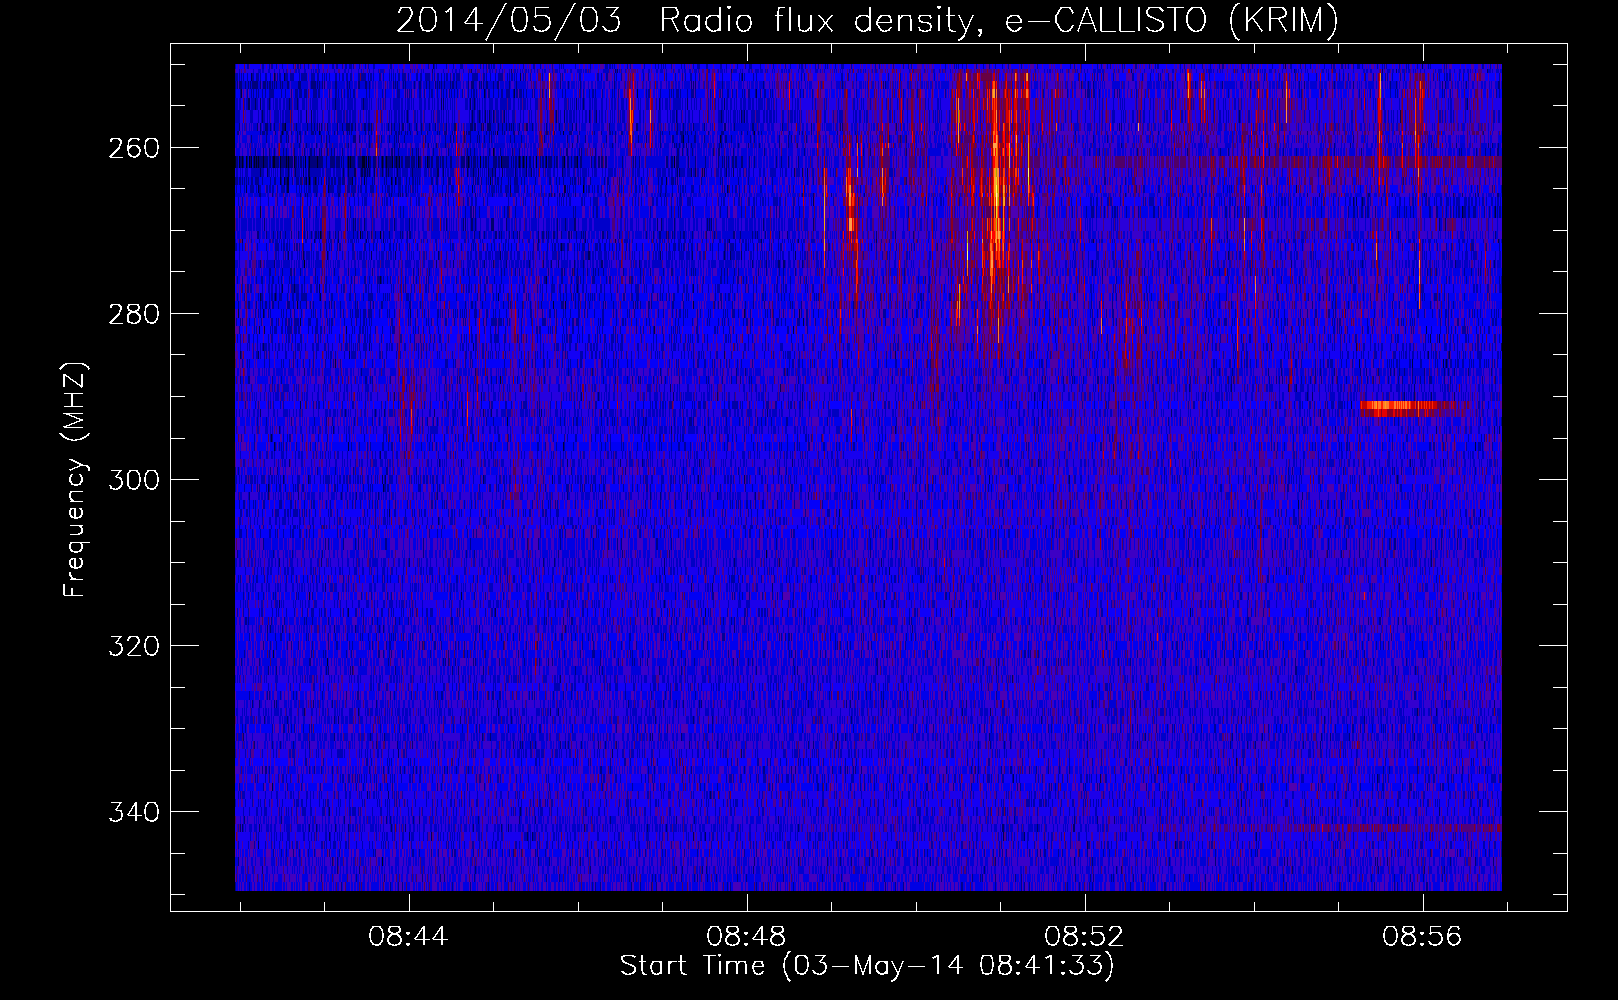Click the bright horizontal emission streak near 290 MHz
This screenshot has width=1618, height=1000.
coord(1405,408)
